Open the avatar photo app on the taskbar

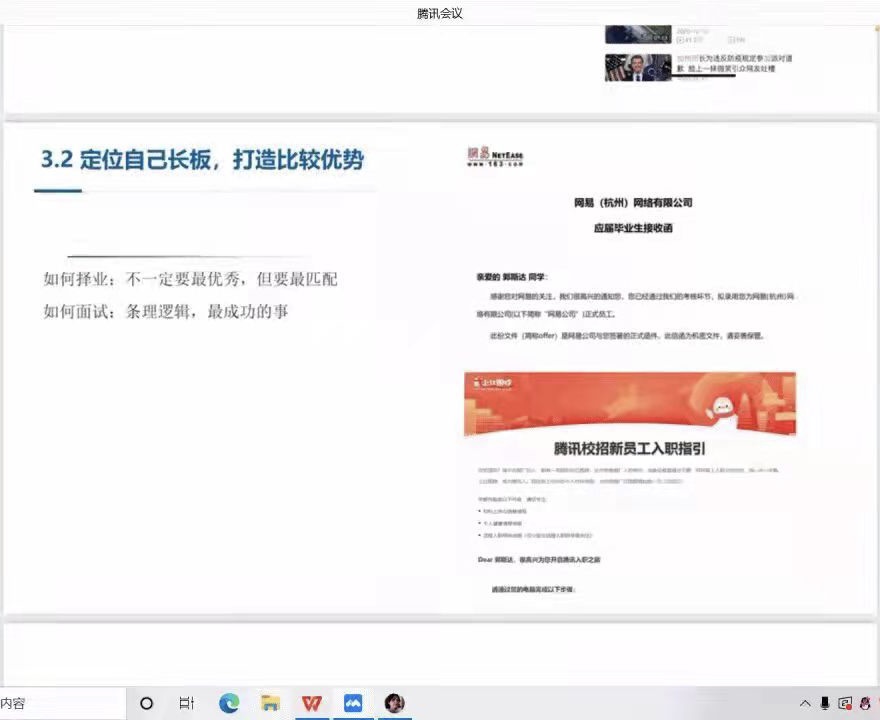coord(395,703)
